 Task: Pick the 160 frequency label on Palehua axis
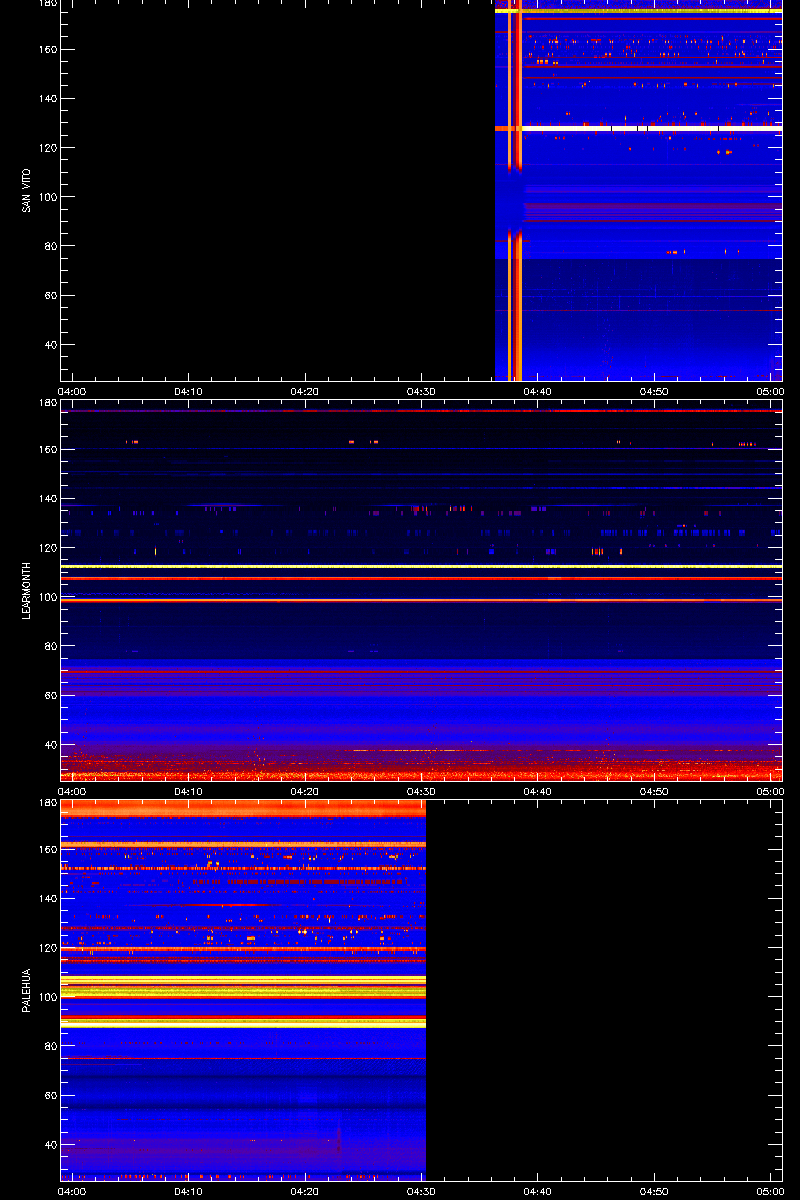point(48,850)
